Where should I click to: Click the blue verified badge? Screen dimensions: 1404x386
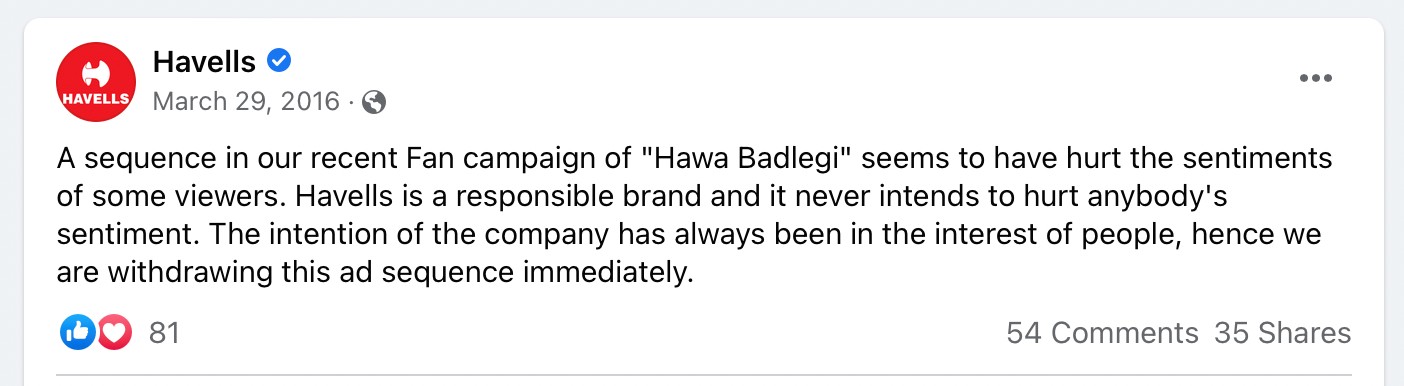tap(280, 61)
